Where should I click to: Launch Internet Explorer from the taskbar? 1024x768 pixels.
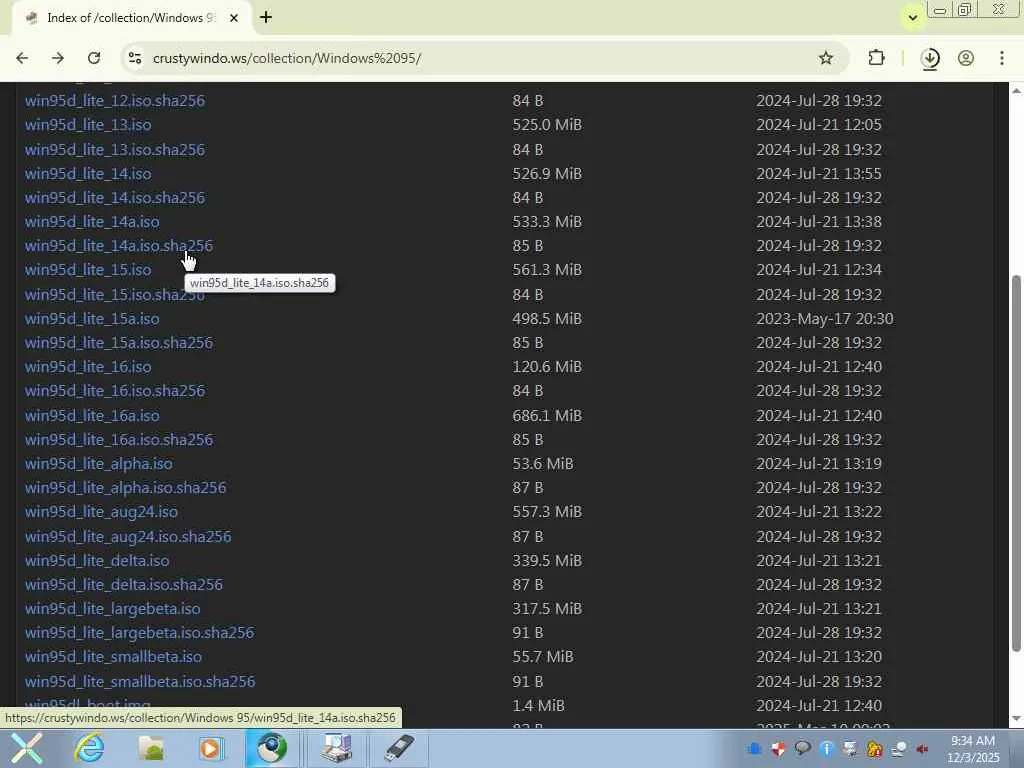coord(89,748)
